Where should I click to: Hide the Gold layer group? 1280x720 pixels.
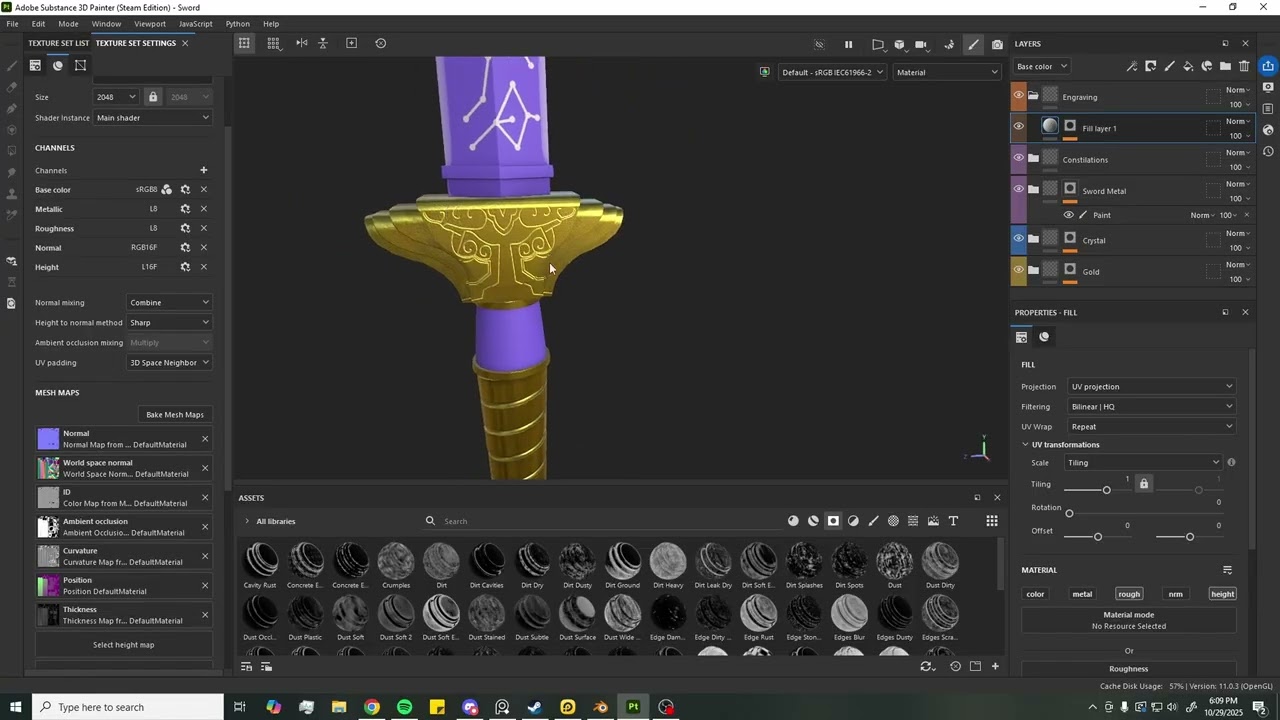click(x=1019, y=270)
